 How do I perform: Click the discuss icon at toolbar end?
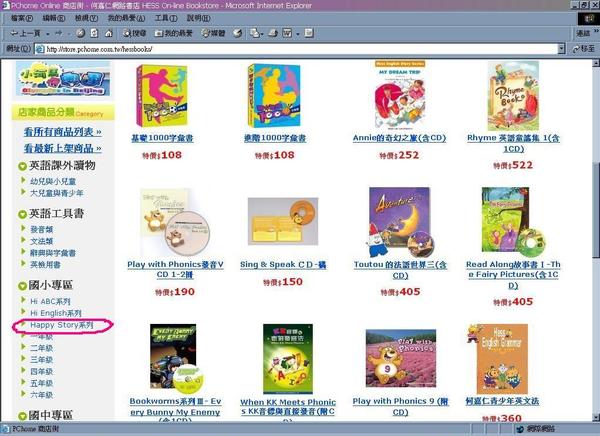pyautogui.click(x=309, y=33)
